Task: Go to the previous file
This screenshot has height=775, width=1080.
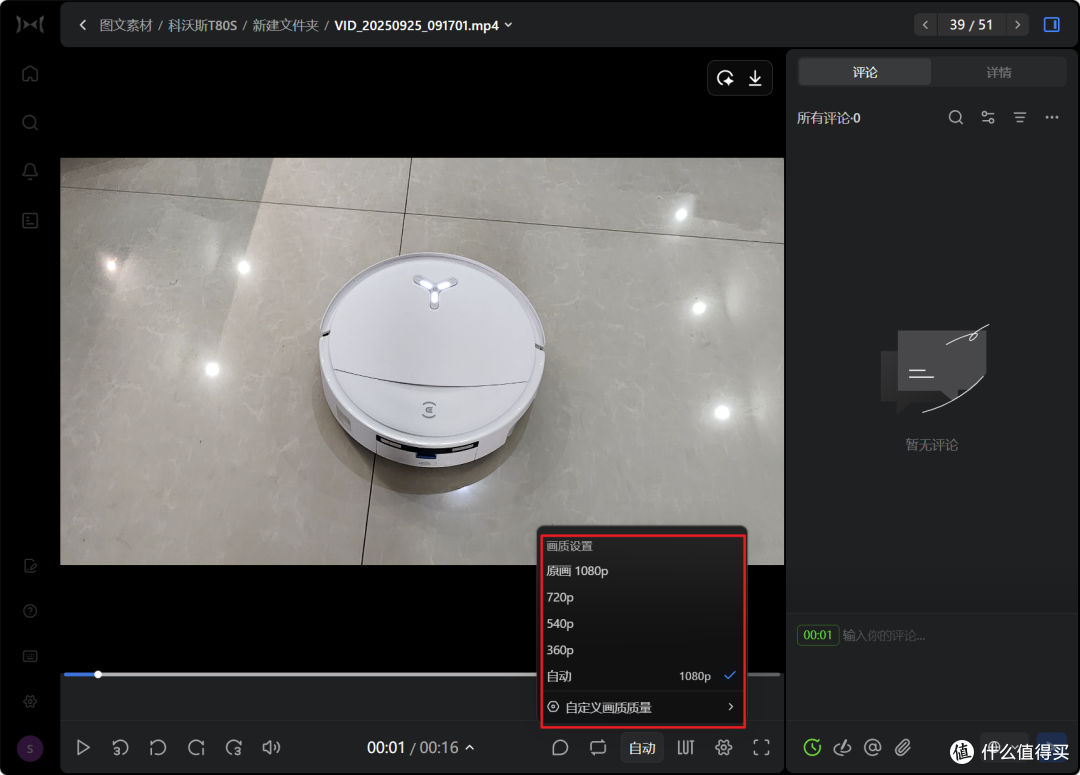Action: tap(925, 25)
